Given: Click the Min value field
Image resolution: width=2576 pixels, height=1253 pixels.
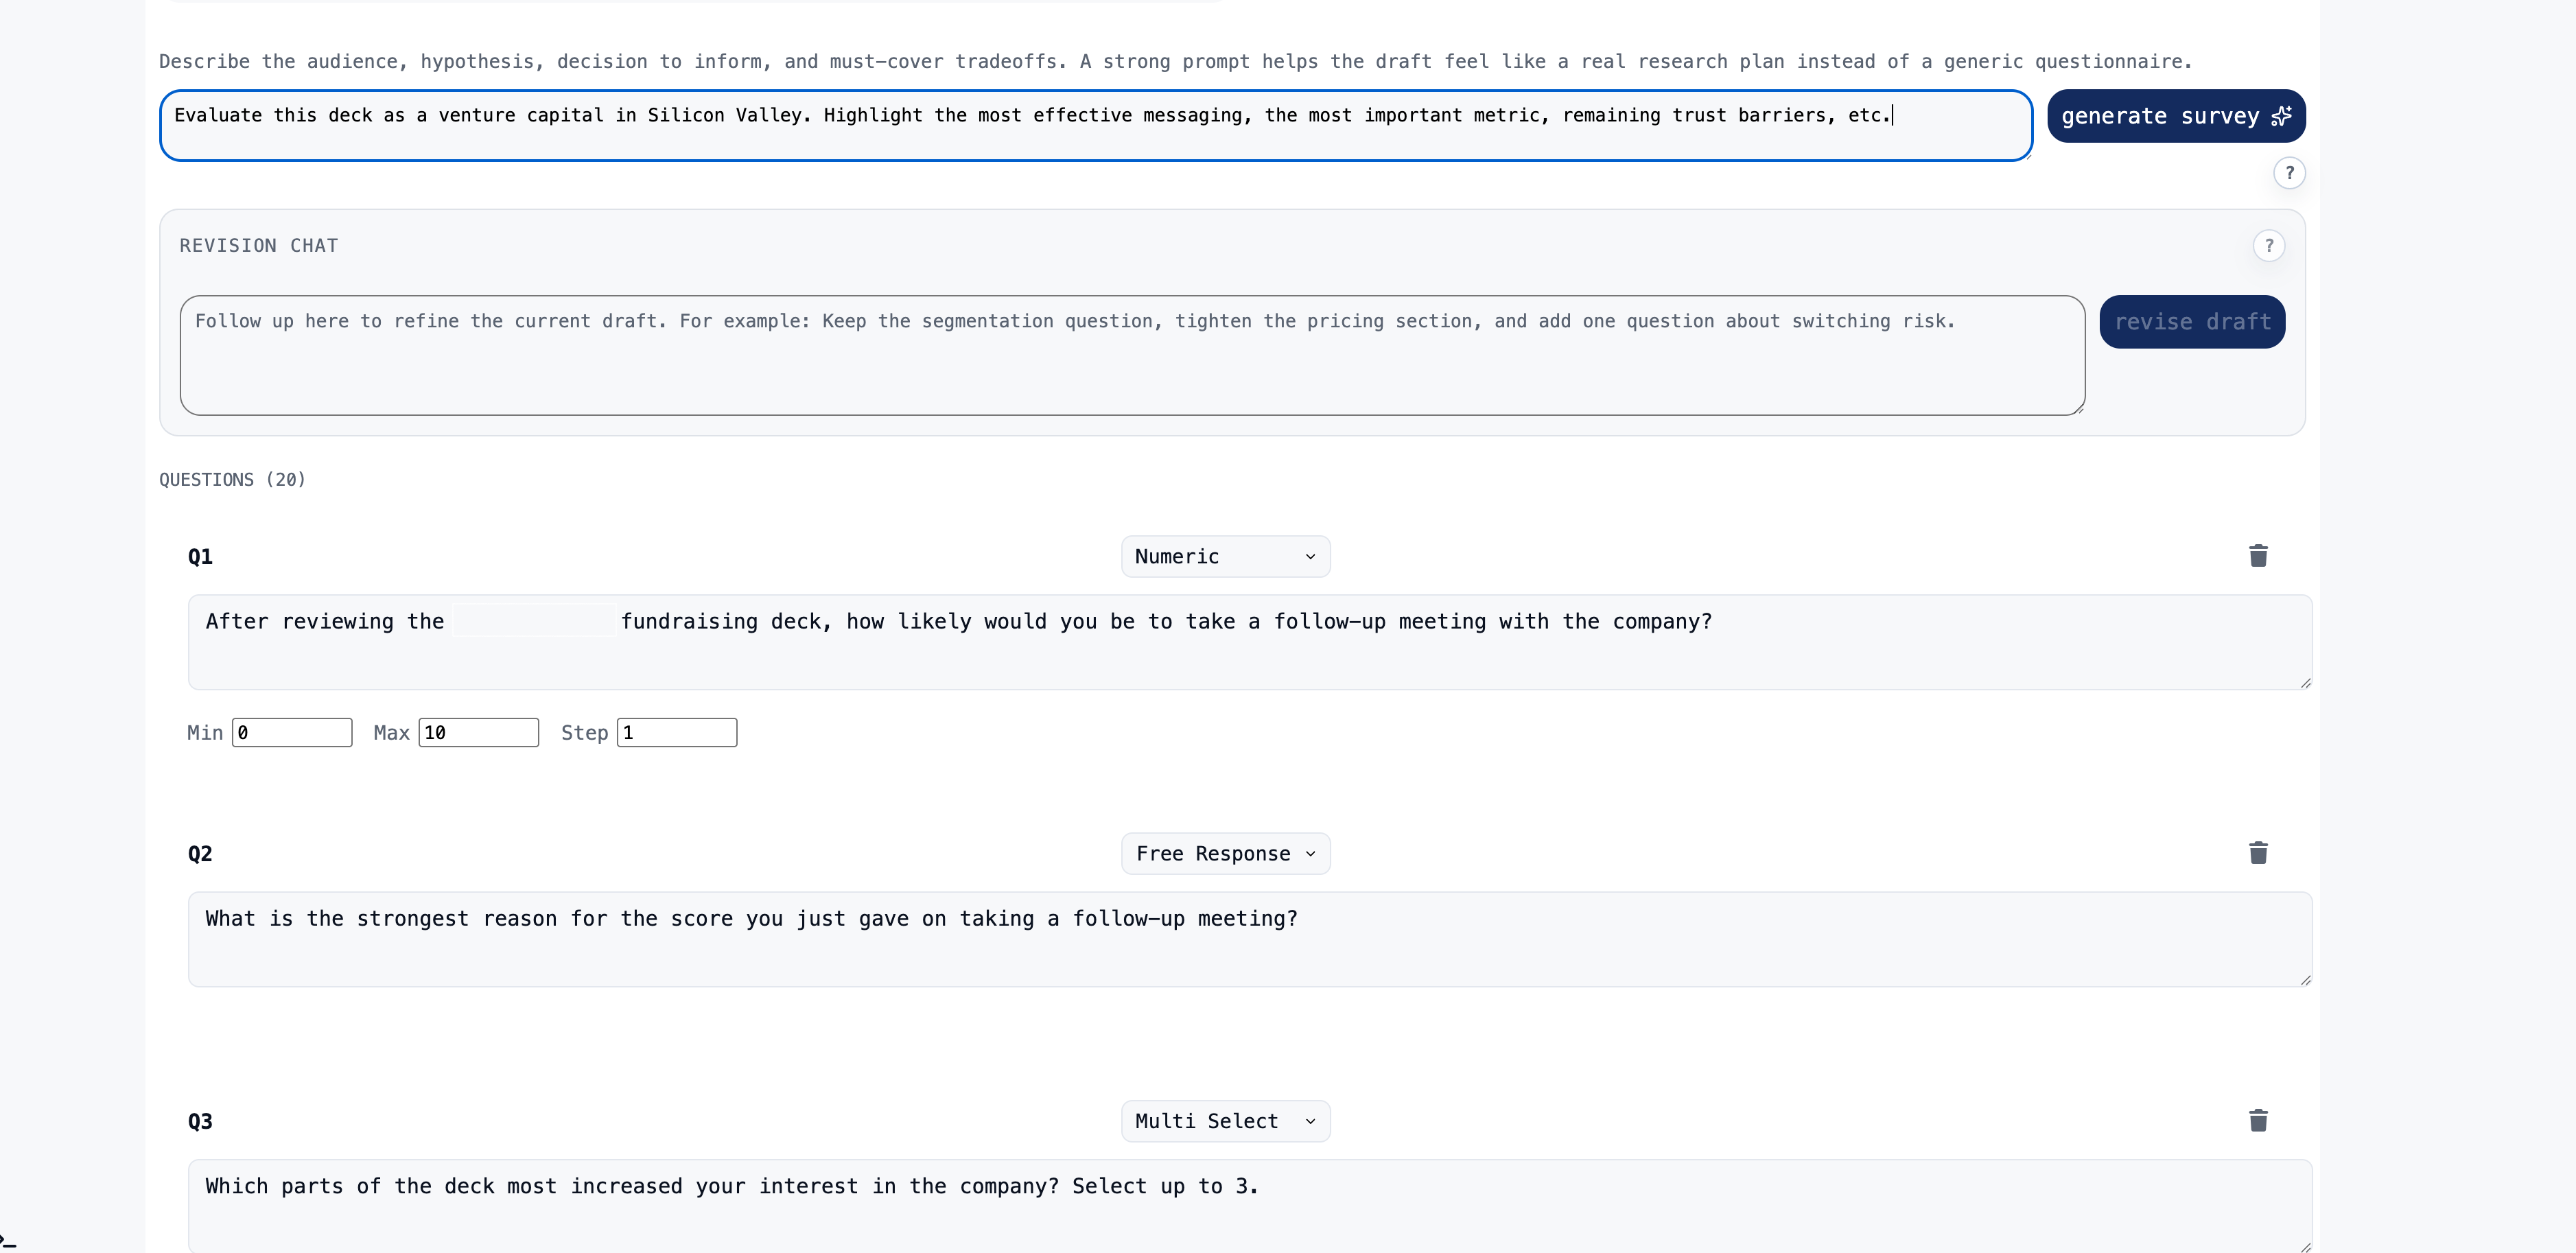Looking at the screenshot, I should pos(292,732).
